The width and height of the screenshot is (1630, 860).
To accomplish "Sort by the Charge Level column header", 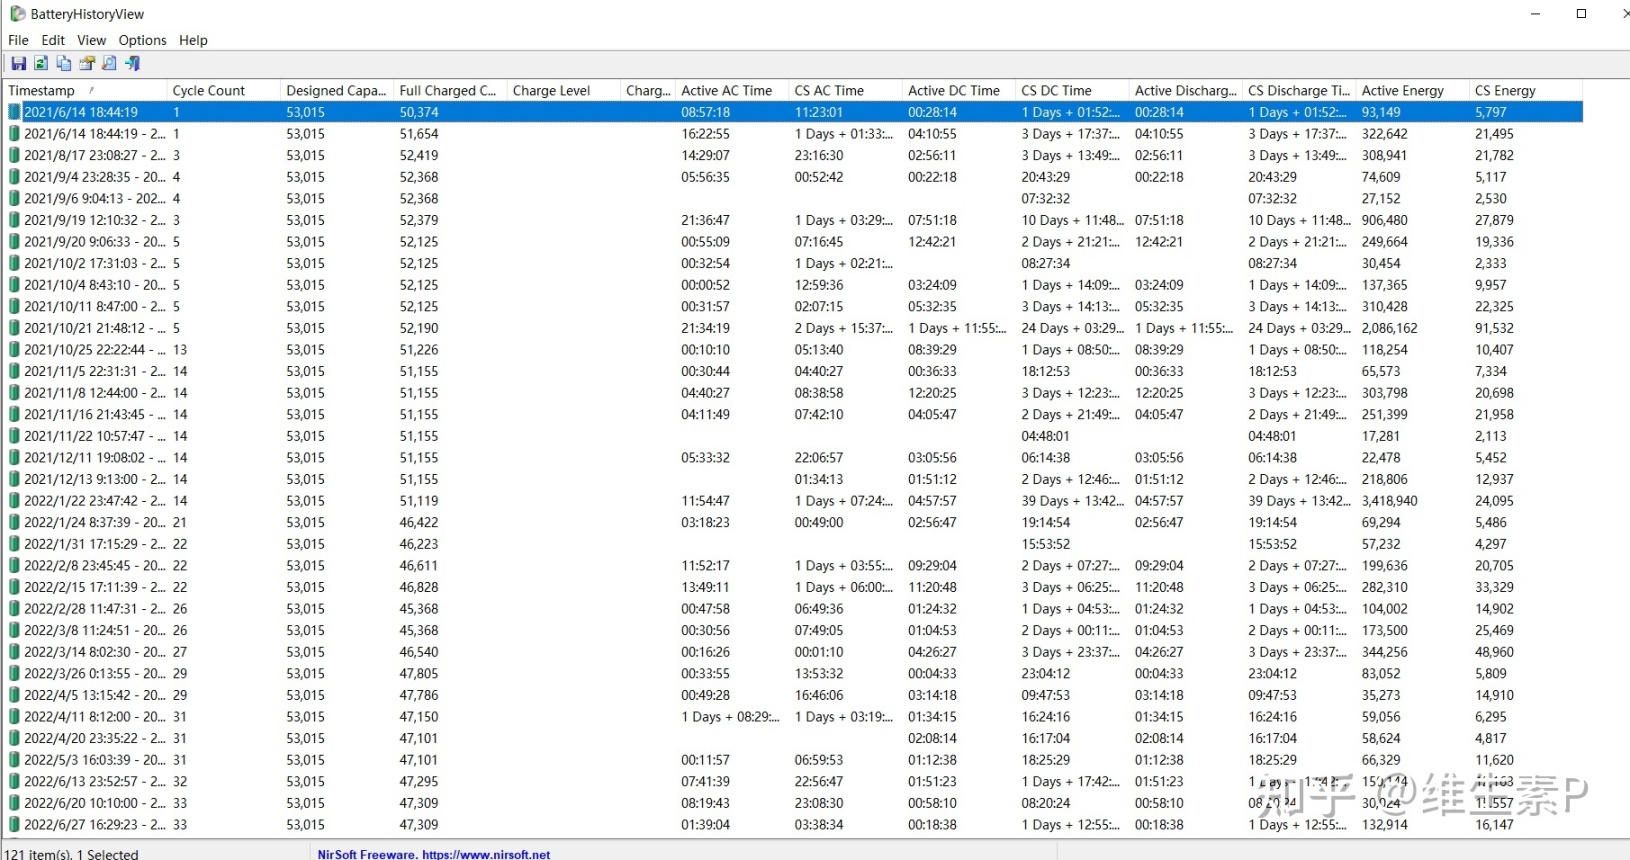I will click(x=564, y=90).
